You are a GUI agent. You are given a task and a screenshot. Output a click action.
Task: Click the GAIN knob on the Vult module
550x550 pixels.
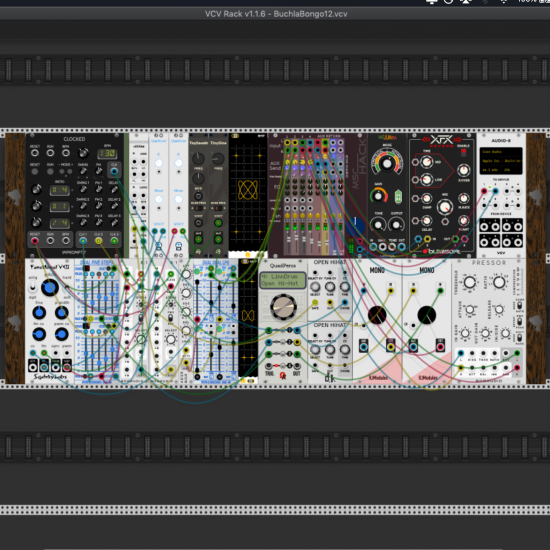[x=378, y=196]
